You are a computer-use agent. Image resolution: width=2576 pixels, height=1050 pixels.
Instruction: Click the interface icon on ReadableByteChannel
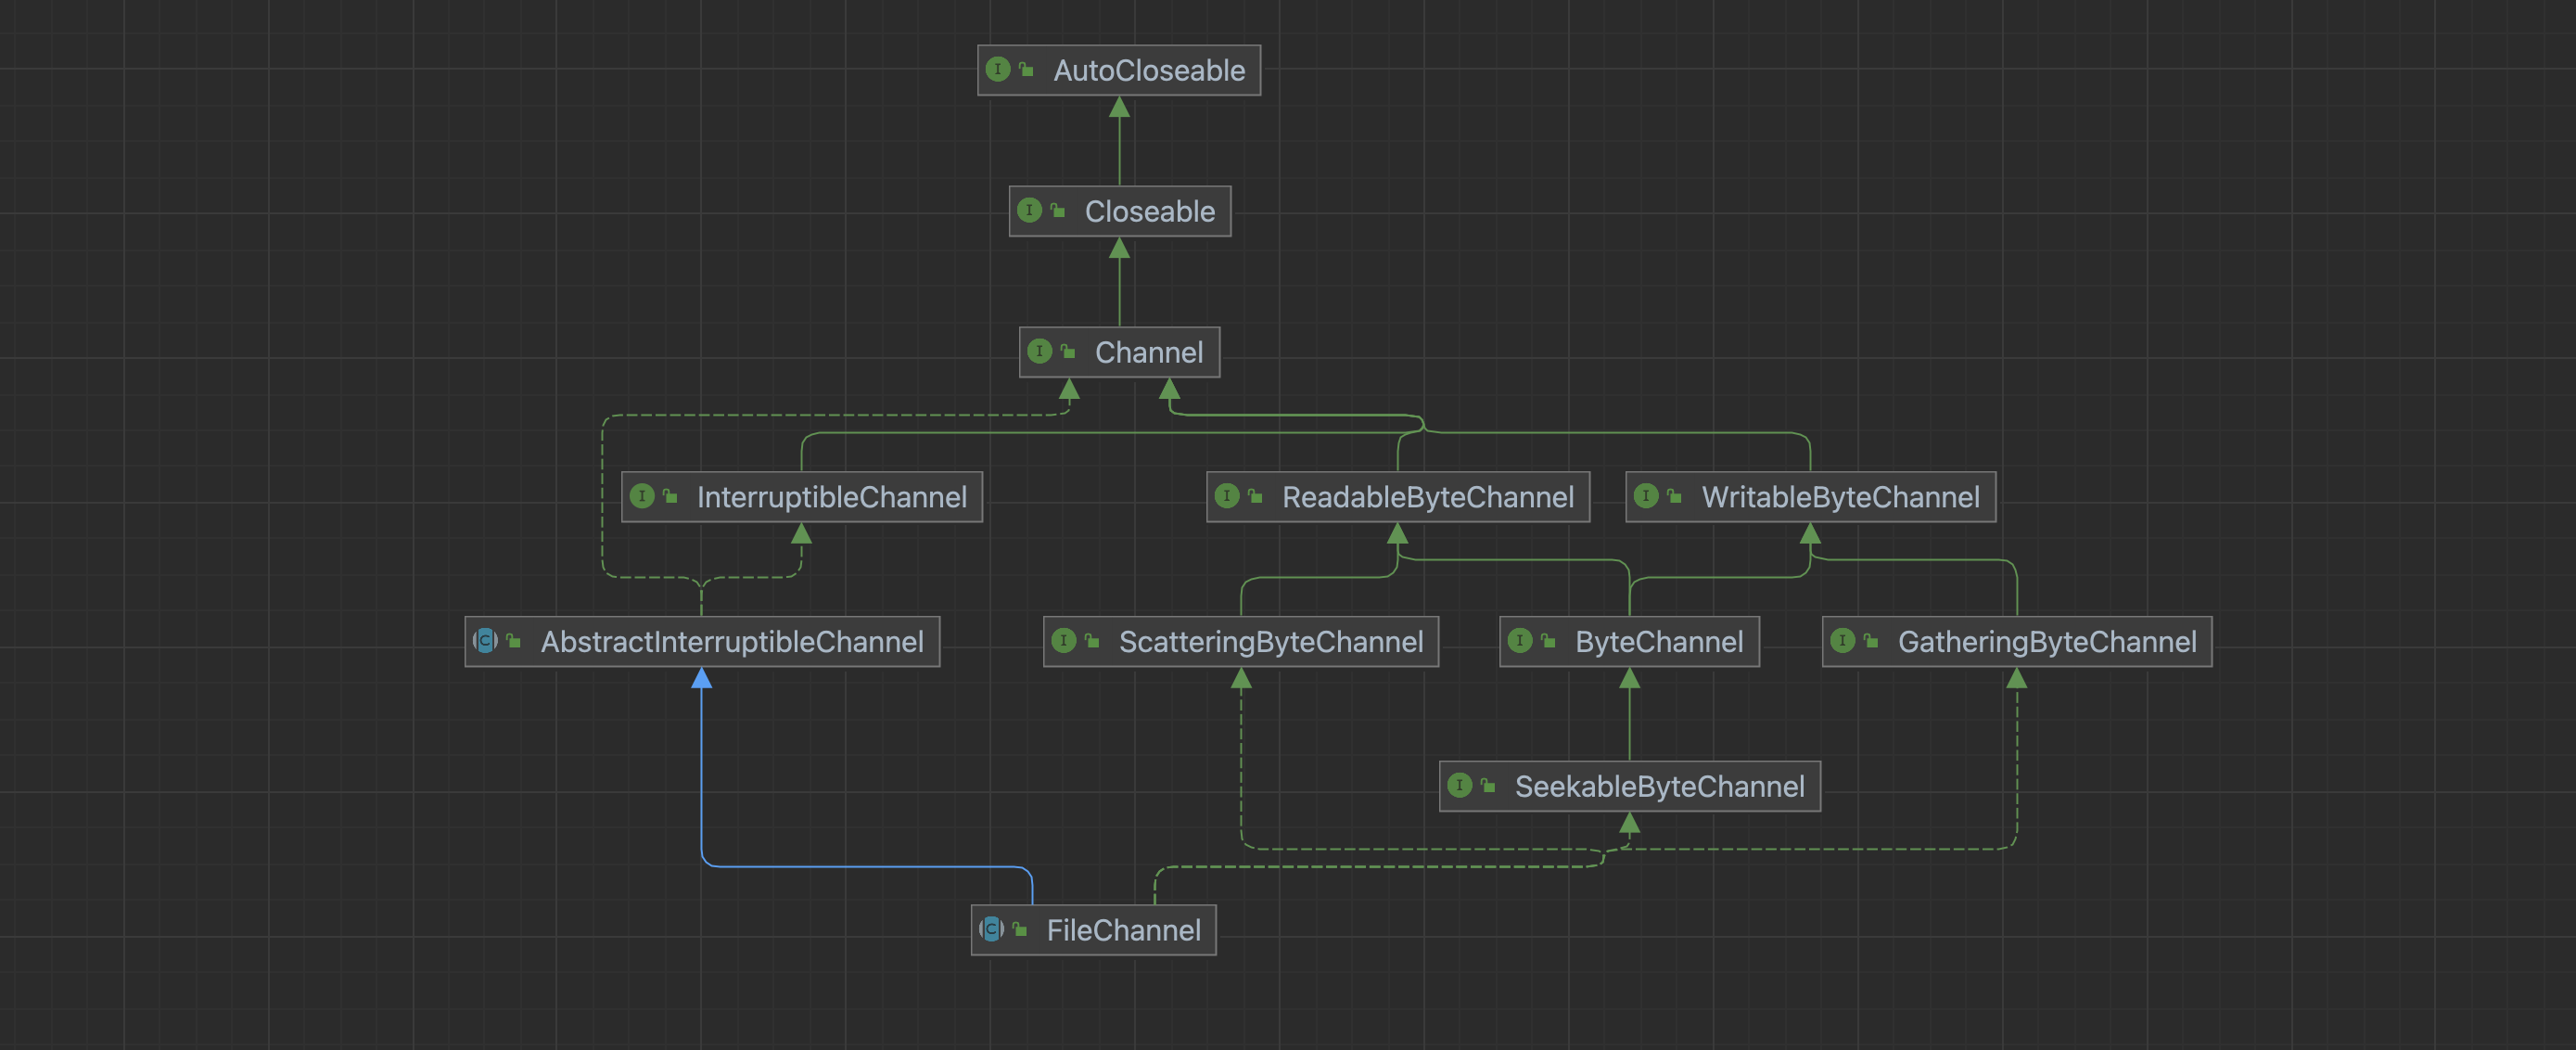(1227, 496)
